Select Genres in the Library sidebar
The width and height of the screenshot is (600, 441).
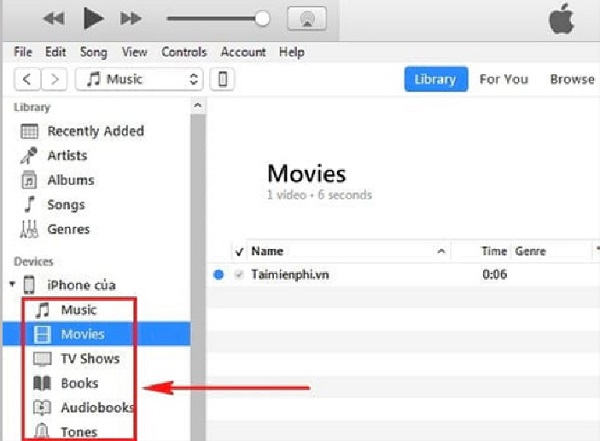pyautogui.click(x=69, y=229)
